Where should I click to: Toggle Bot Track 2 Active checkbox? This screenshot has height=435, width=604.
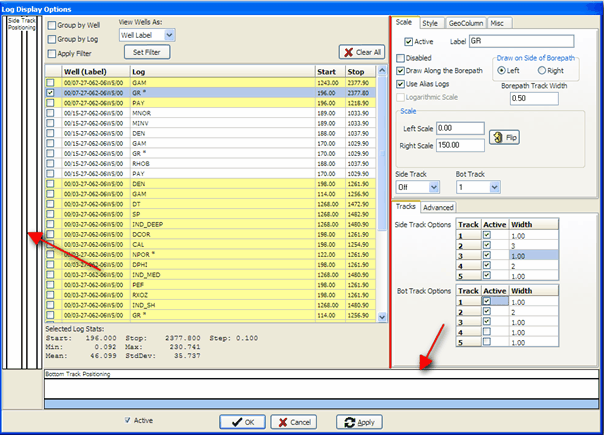pyautogui.click(x=487, y=311)
